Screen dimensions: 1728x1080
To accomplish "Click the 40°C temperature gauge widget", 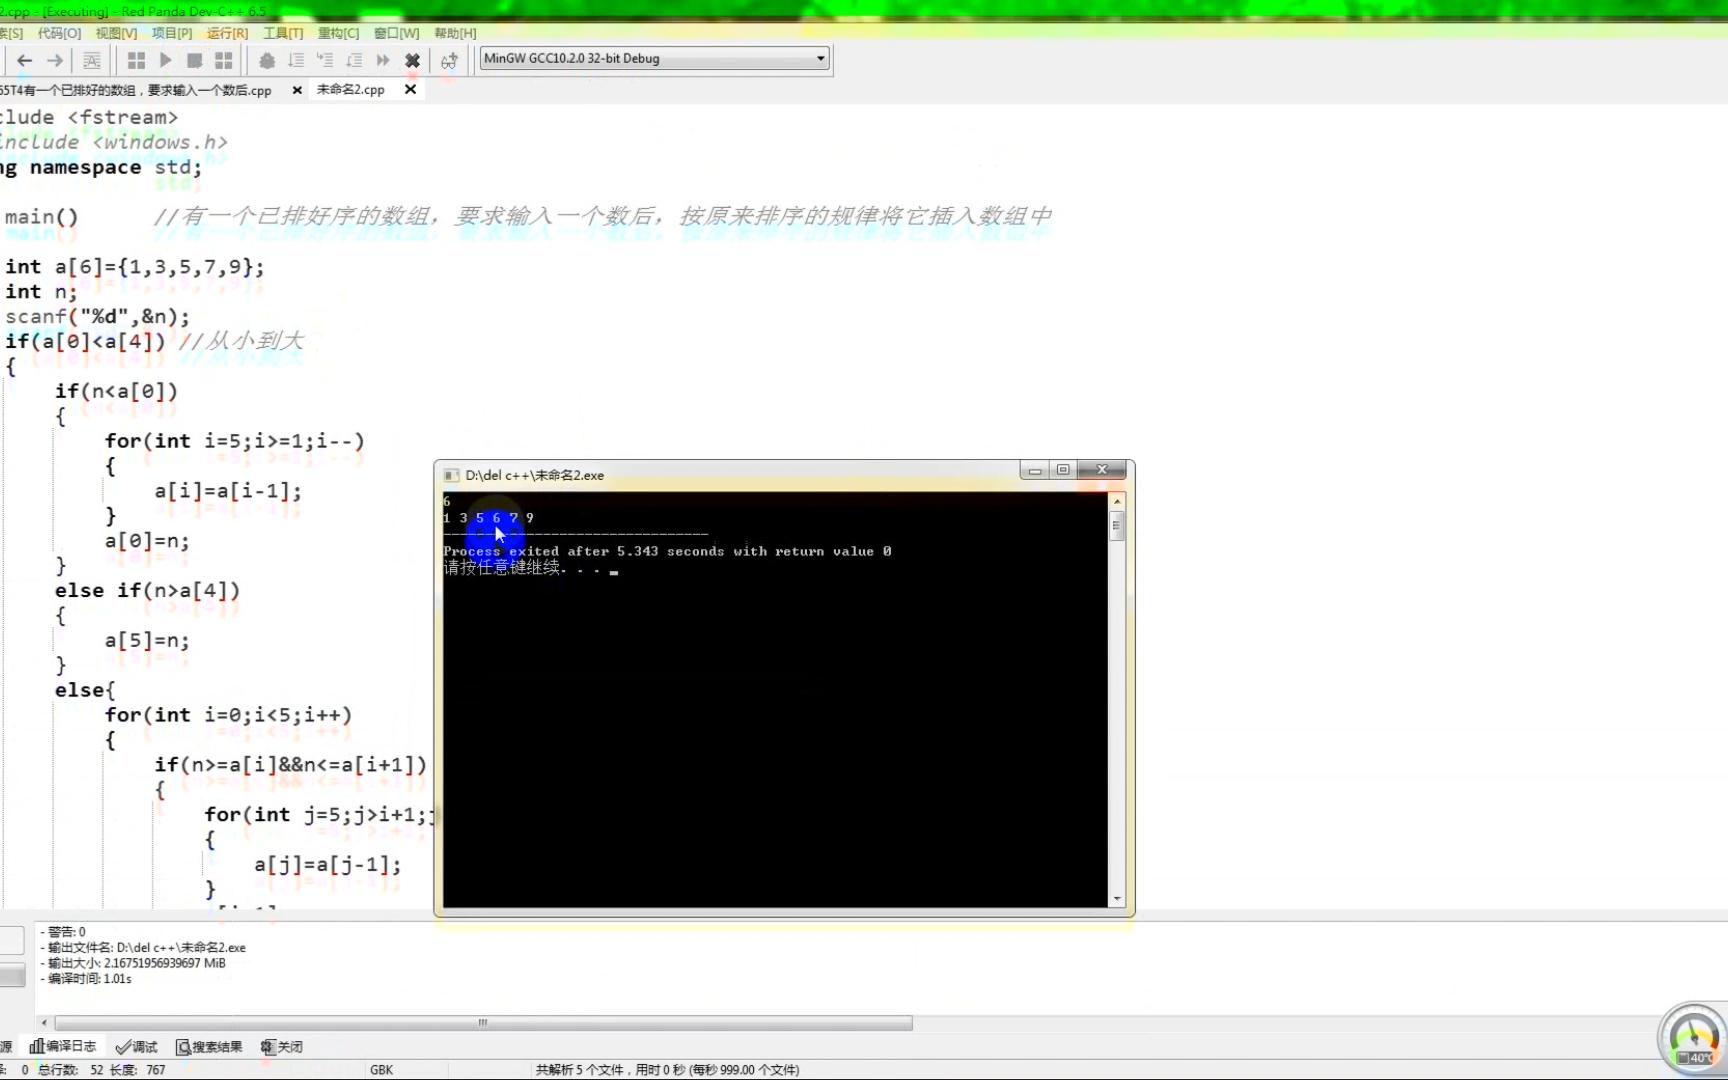I will [1693, 1038].
